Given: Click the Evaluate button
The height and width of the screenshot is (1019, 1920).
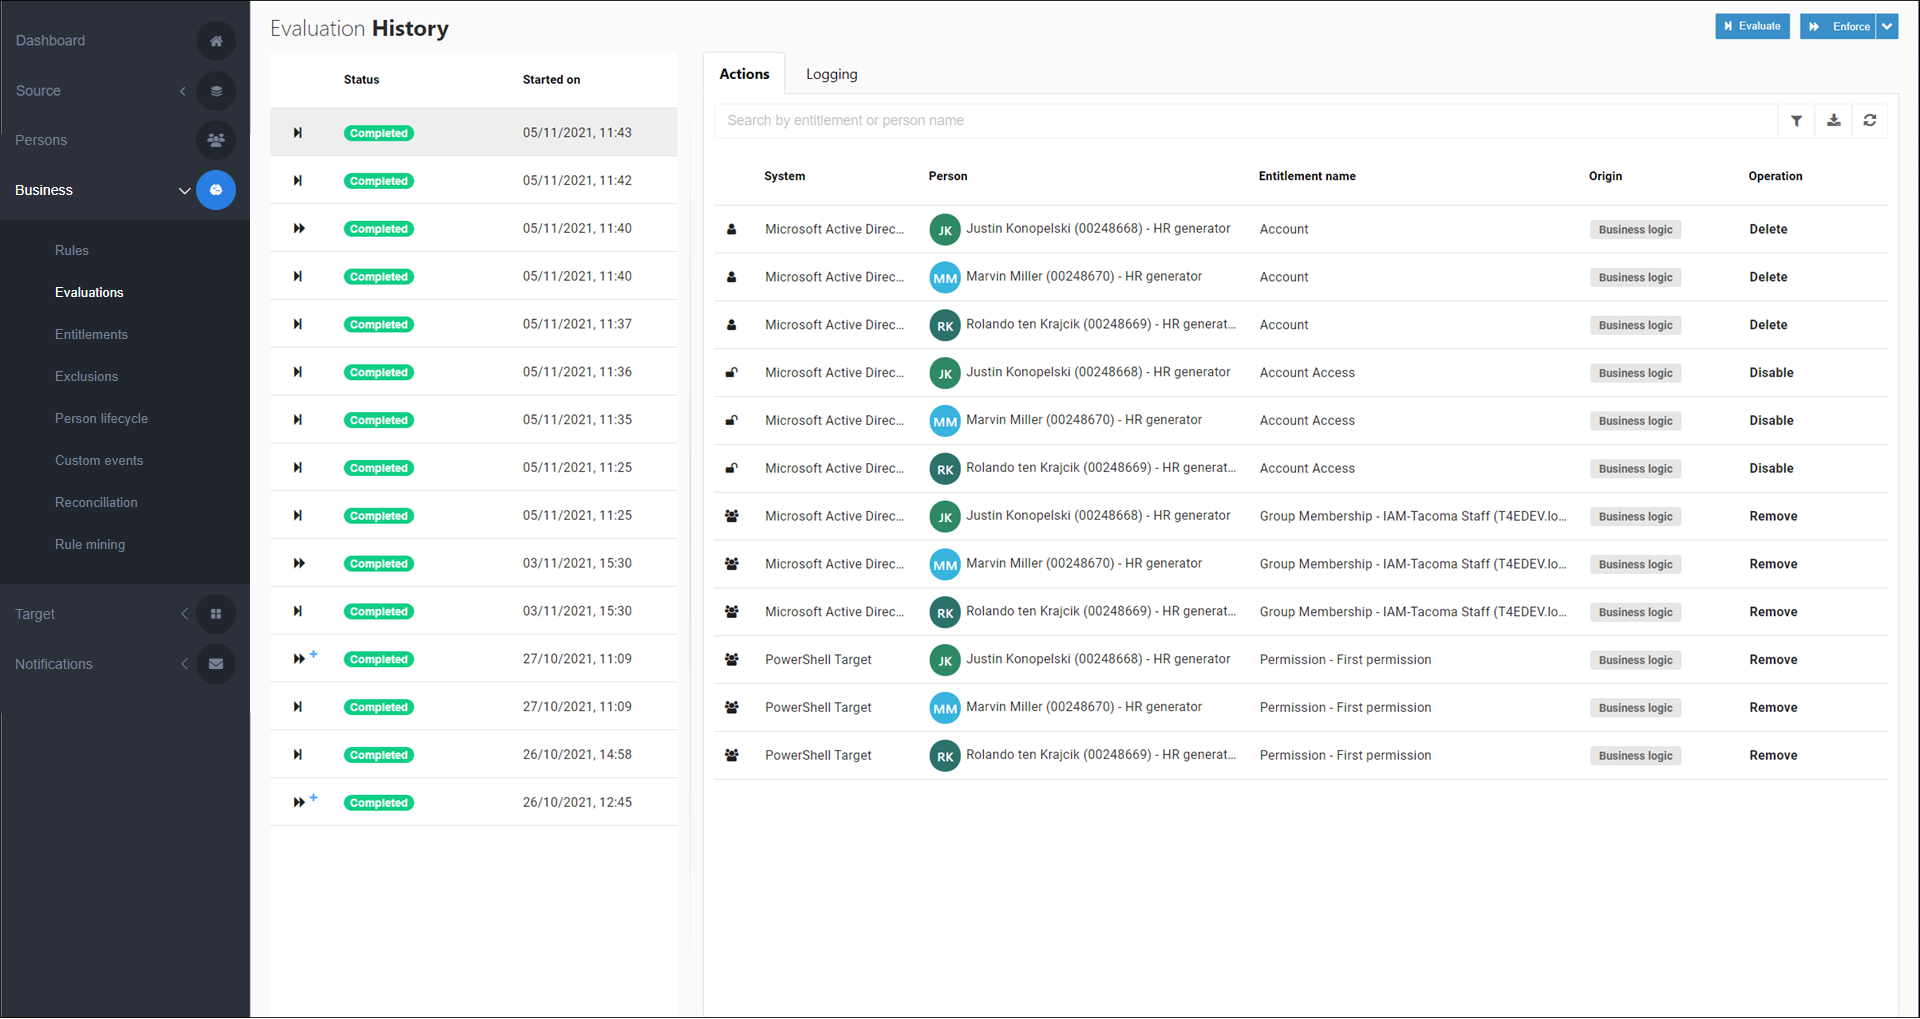Looking at the screenshot, I should click(x=1752, y=27).
